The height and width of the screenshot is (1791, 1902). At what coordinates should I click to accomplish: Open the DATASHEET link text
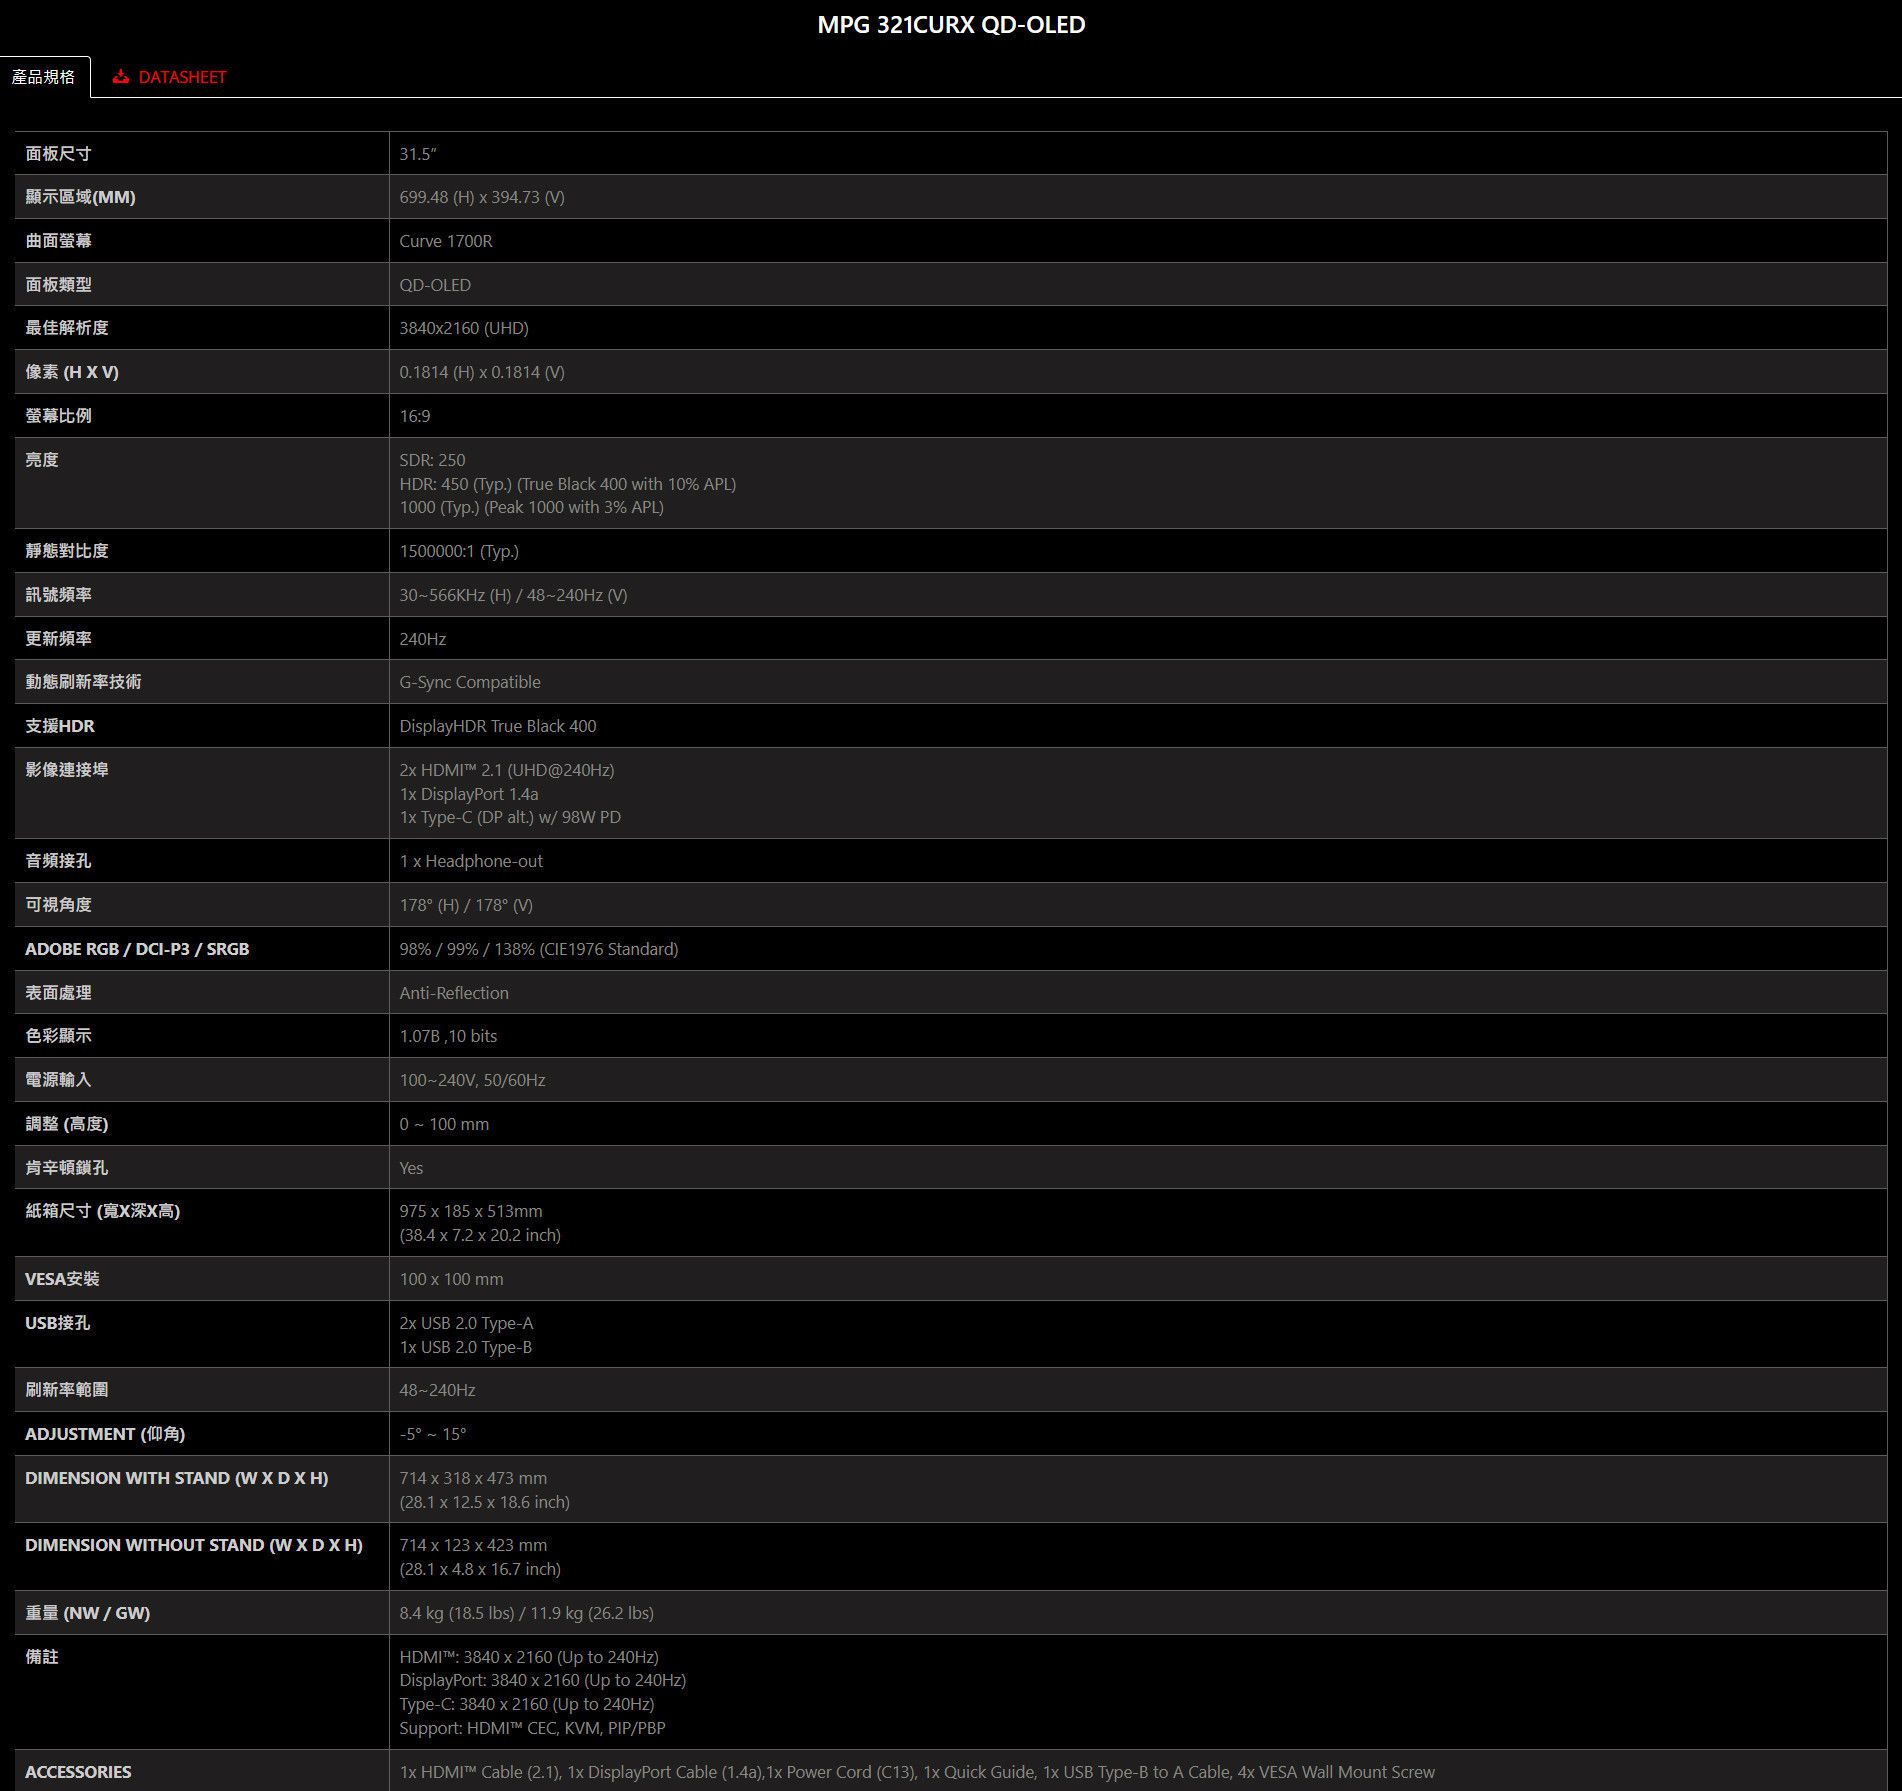click(x=182, y=77)
